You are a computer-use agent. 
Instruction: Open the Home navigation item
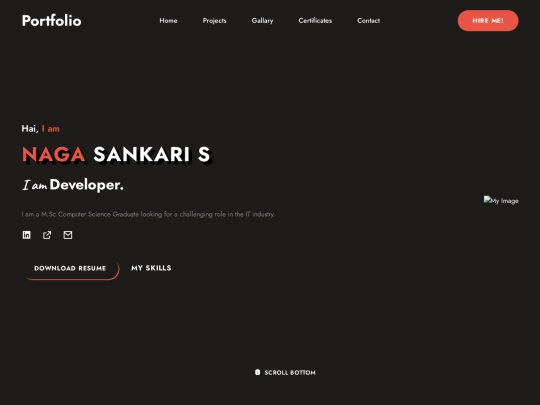[x=168, y=21]
